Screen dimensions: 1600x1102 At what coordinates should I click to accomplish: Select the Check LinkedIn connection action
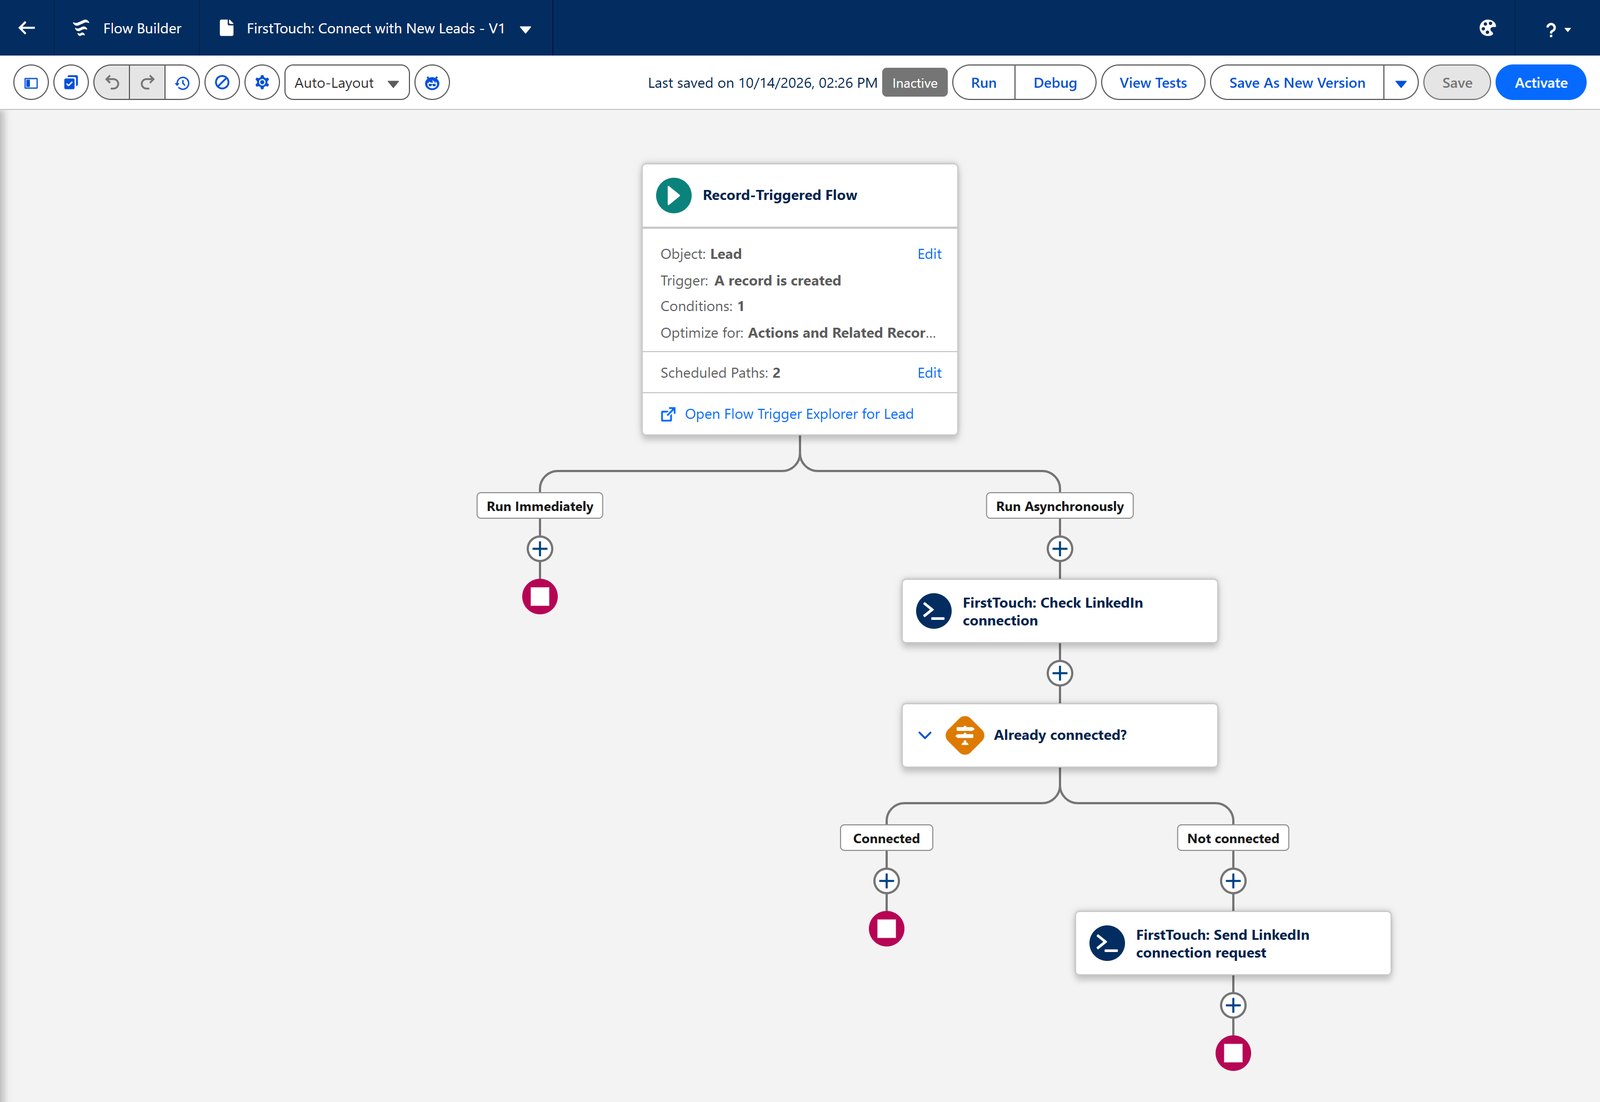[x=1060, y=611]
